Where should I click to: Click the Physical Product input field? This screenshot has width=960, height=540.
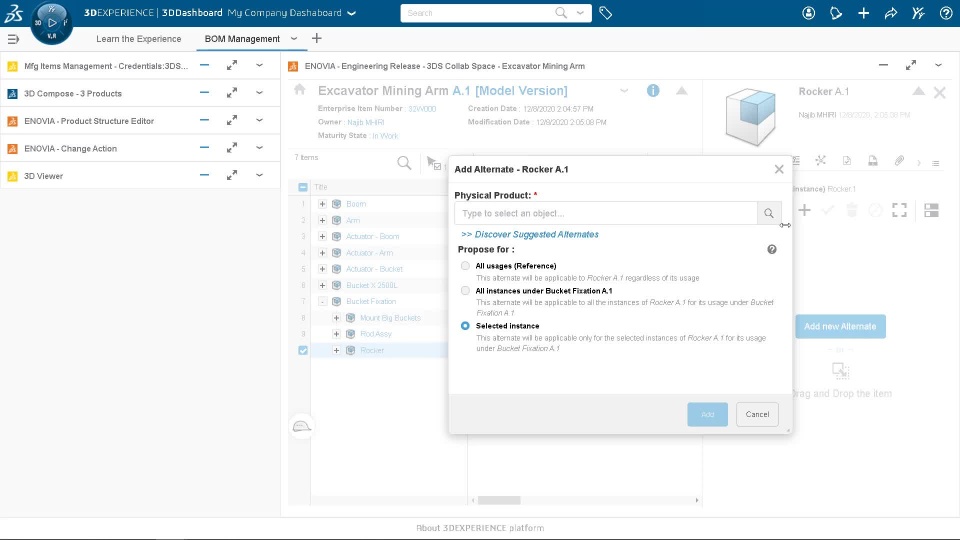click(606, 213)
